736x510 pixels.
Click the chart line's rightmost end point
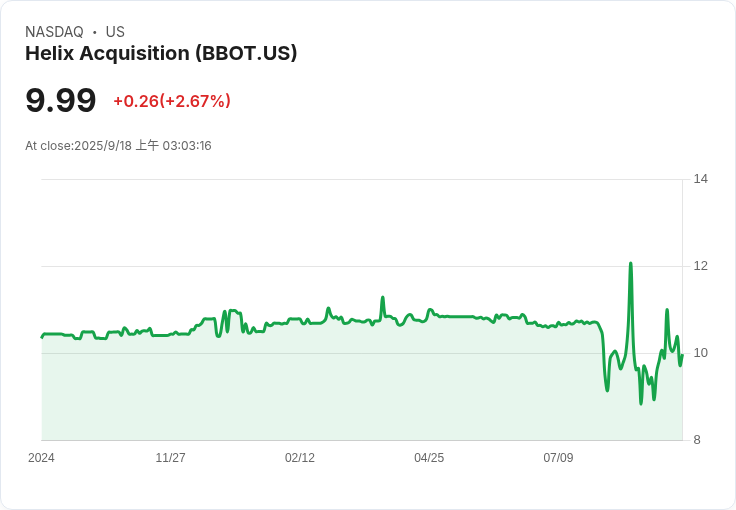point(682,355)
